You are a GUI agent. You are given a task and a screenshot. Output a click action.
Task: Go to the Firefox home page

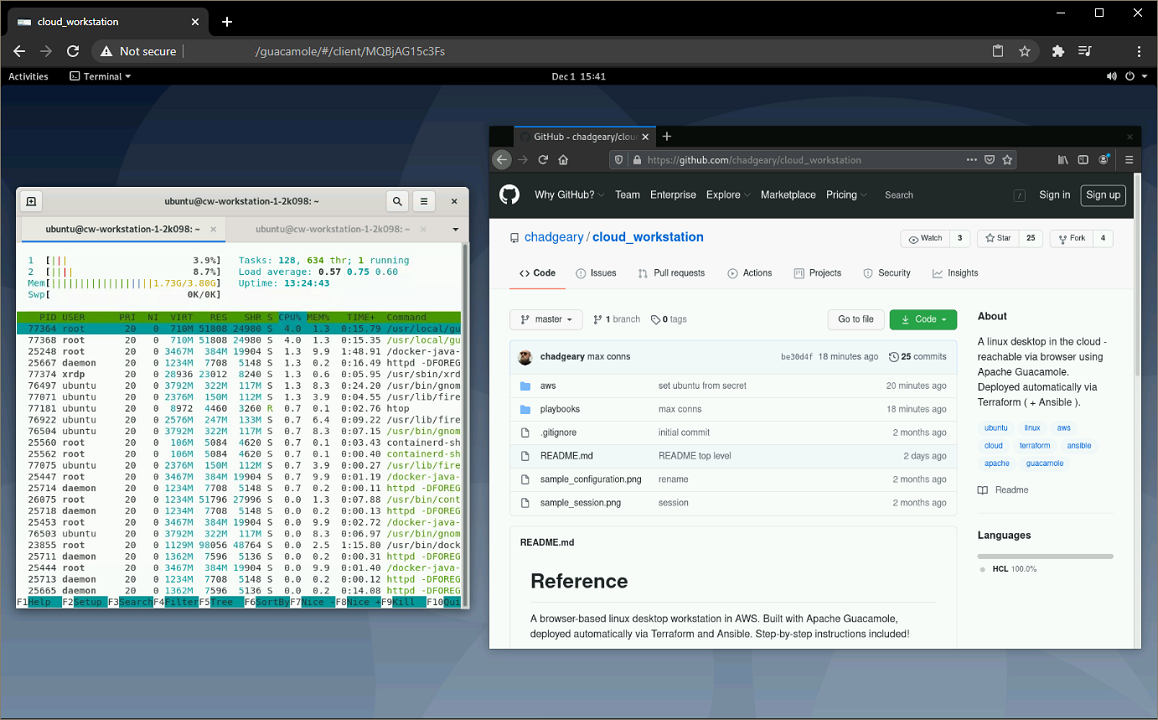tap(563, 160)
